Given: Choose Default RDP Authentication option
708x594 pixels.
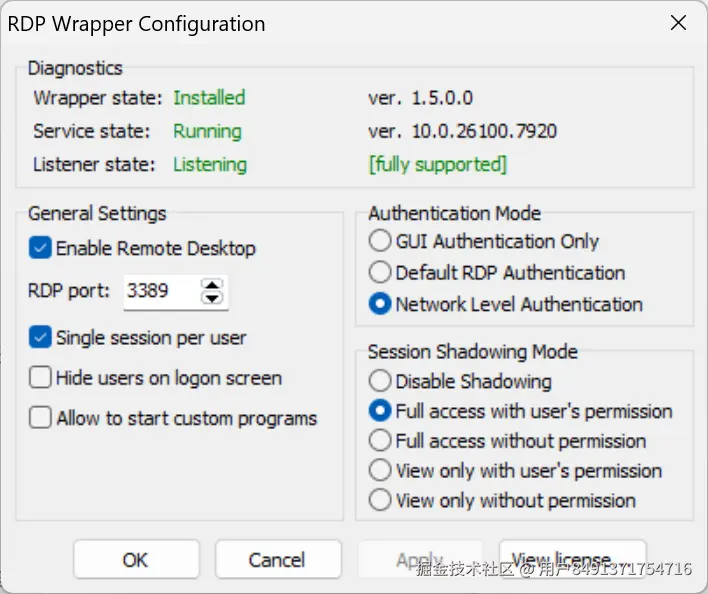Looking at the screenshot, I should (380, 272).
